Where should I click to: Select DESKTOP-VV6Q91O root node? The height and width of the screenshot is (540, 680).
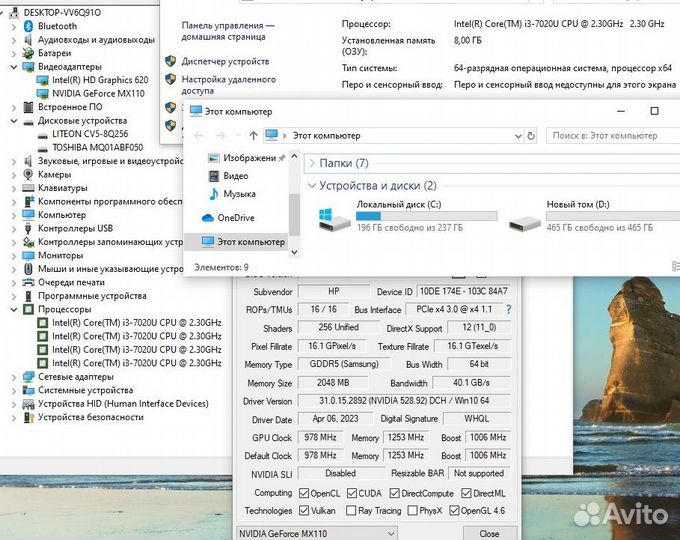coord(62,13)
